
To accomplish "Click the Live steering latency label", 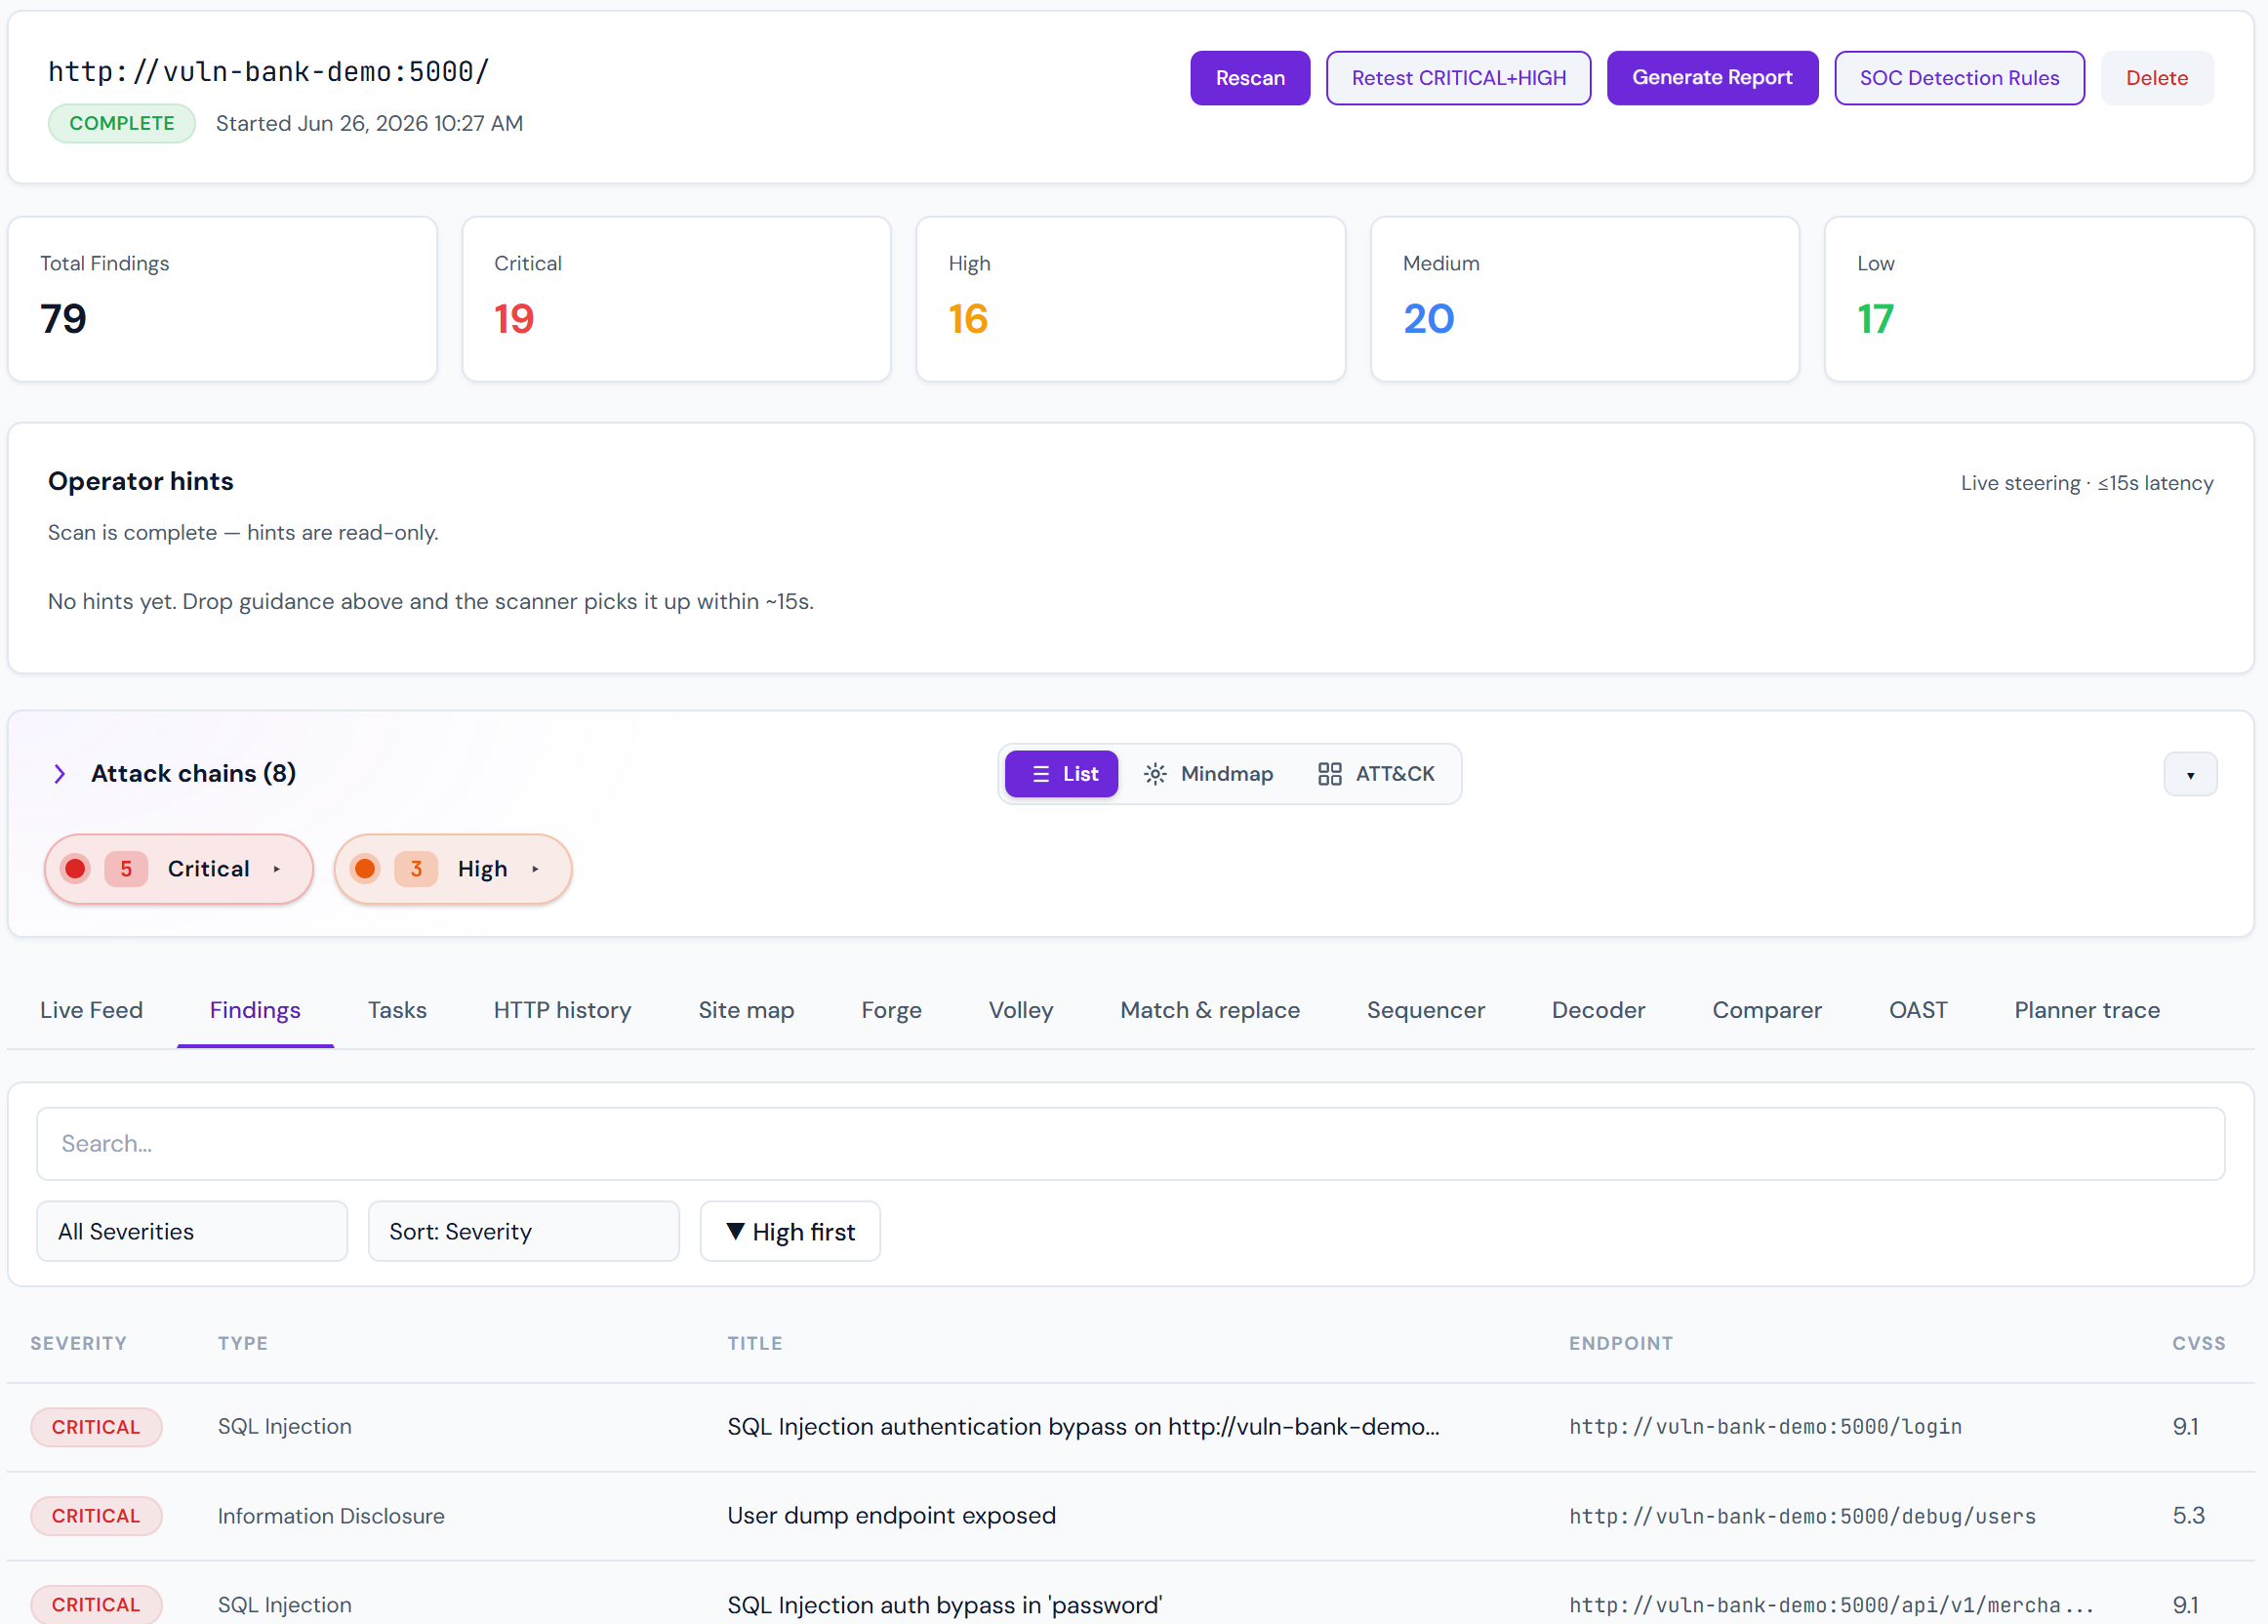I will coord(2086,483).
